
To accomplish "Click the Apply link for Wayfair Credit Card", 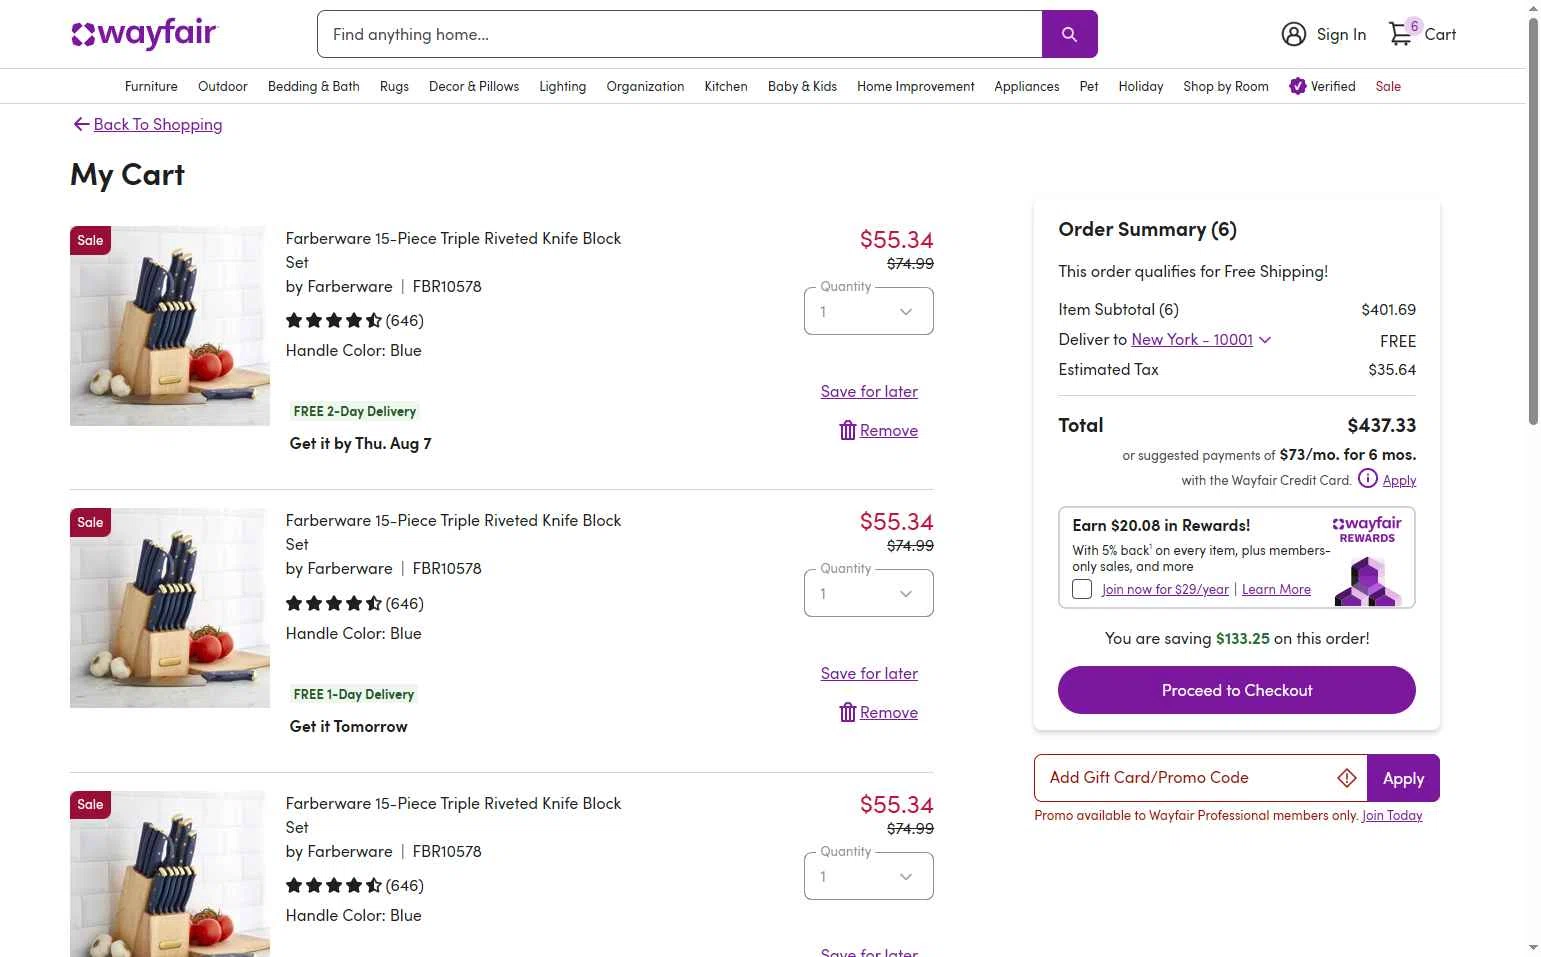I will 1399,480.
